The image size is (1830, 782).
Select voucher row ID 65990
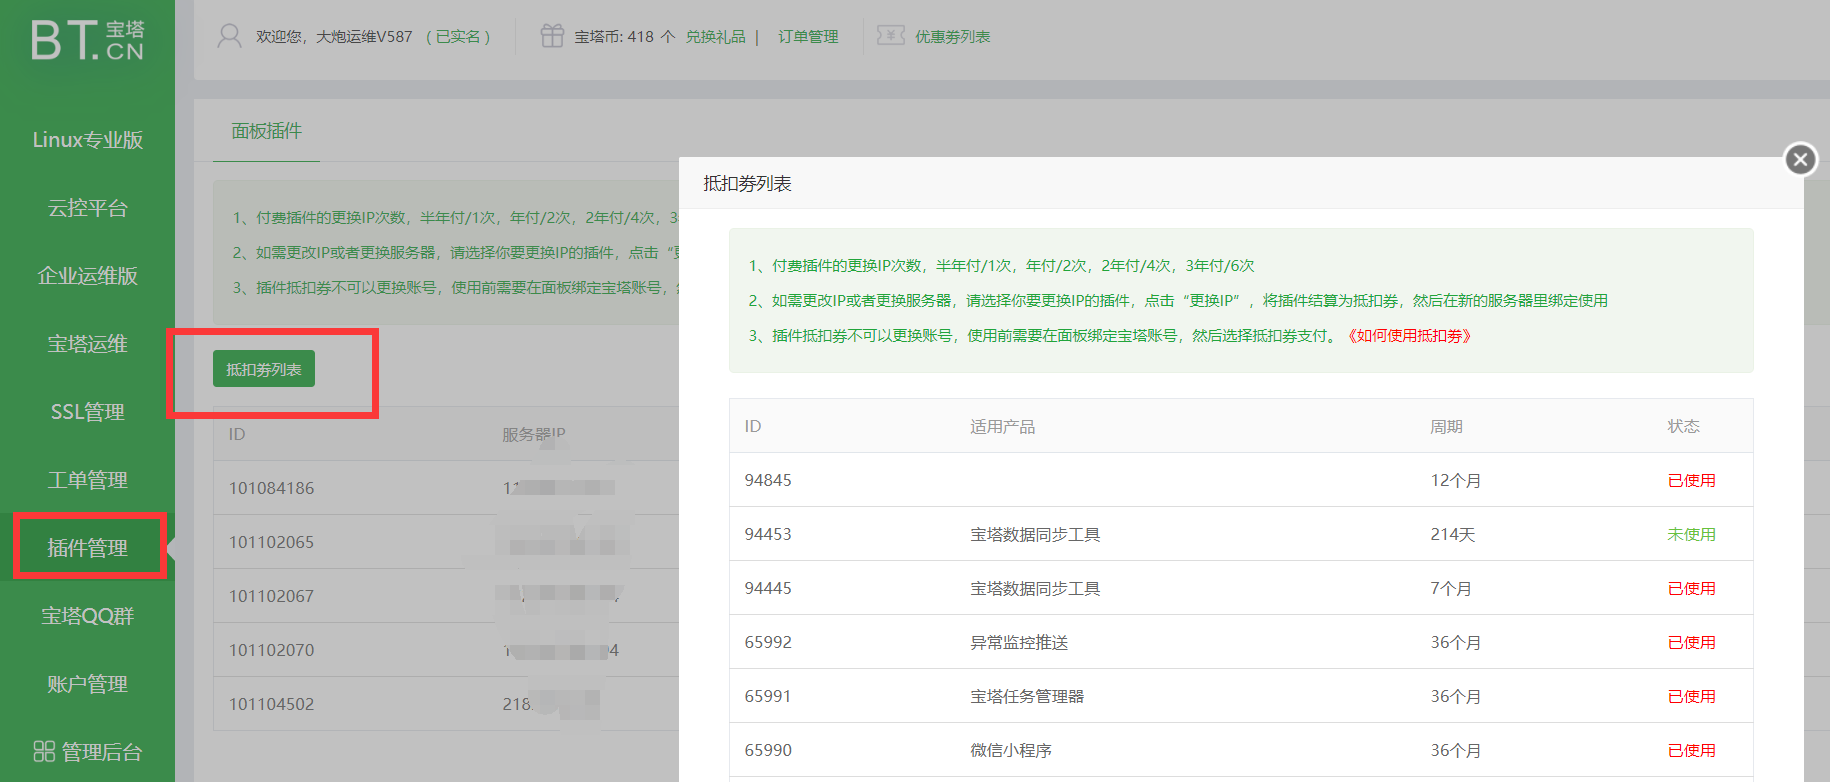point(1241,750)
